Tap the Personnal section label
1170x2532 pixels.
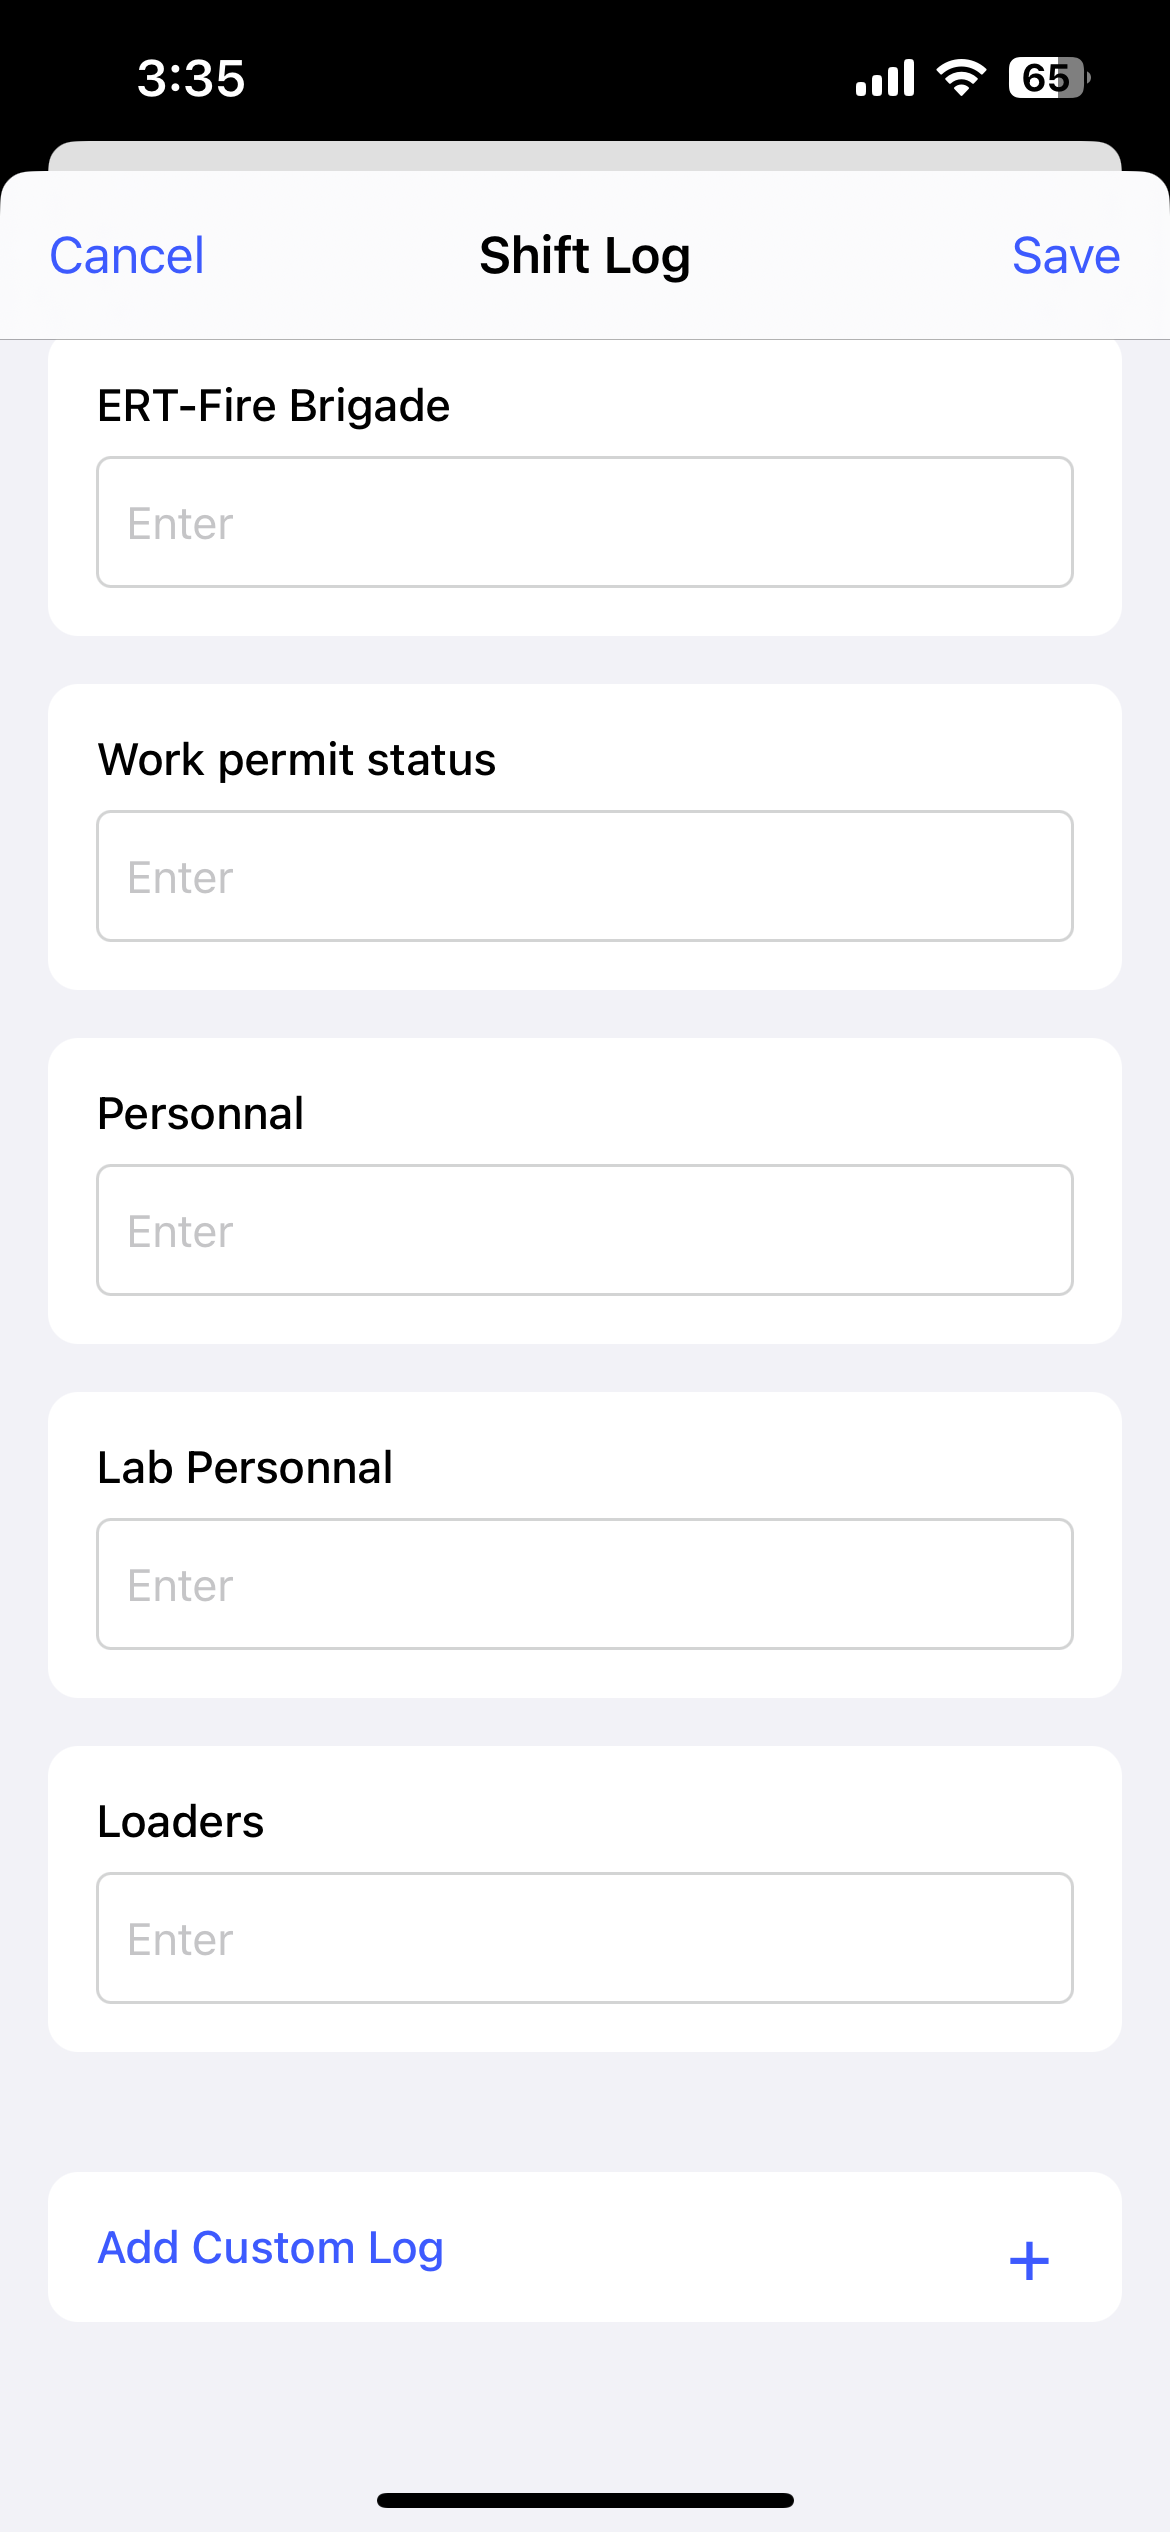click(200, 1114)
